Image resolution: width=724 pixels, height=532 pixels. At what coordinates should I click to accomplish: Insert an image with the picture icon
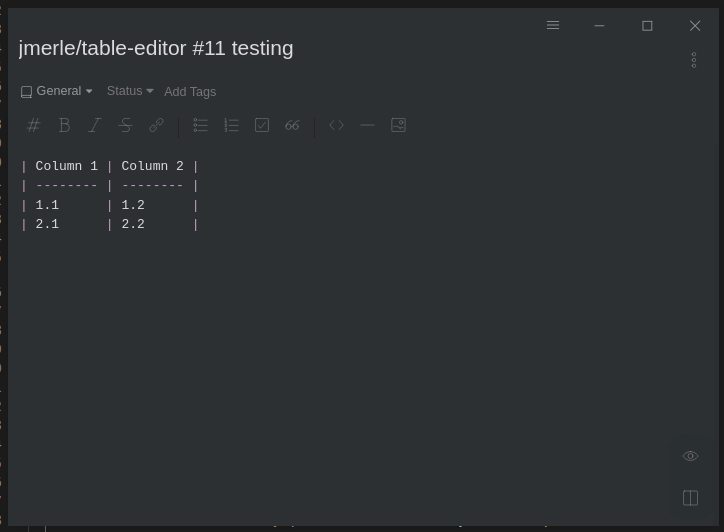click(x=398, y=125)
